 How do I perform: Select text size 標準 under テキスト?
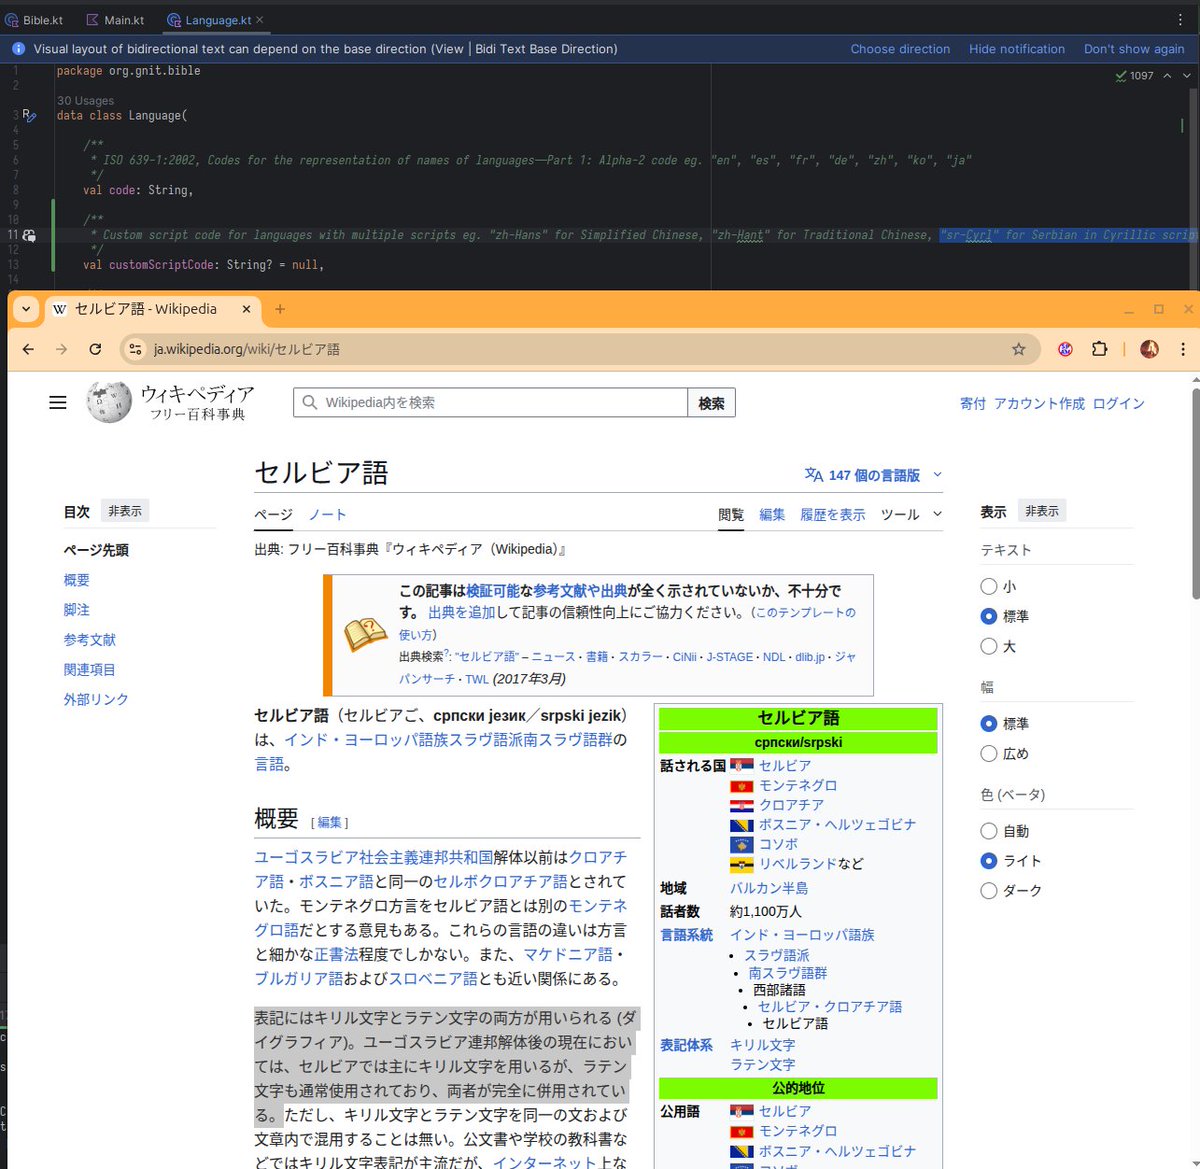tap(989, 616)
